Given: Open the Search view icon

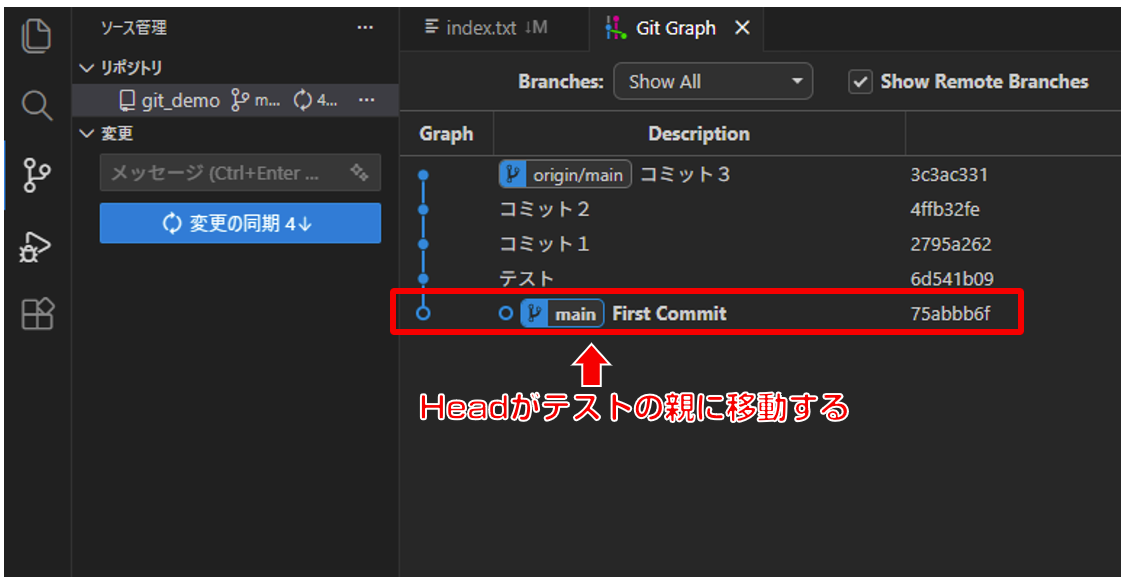Looking at the screenshot, I should (36, 105).
